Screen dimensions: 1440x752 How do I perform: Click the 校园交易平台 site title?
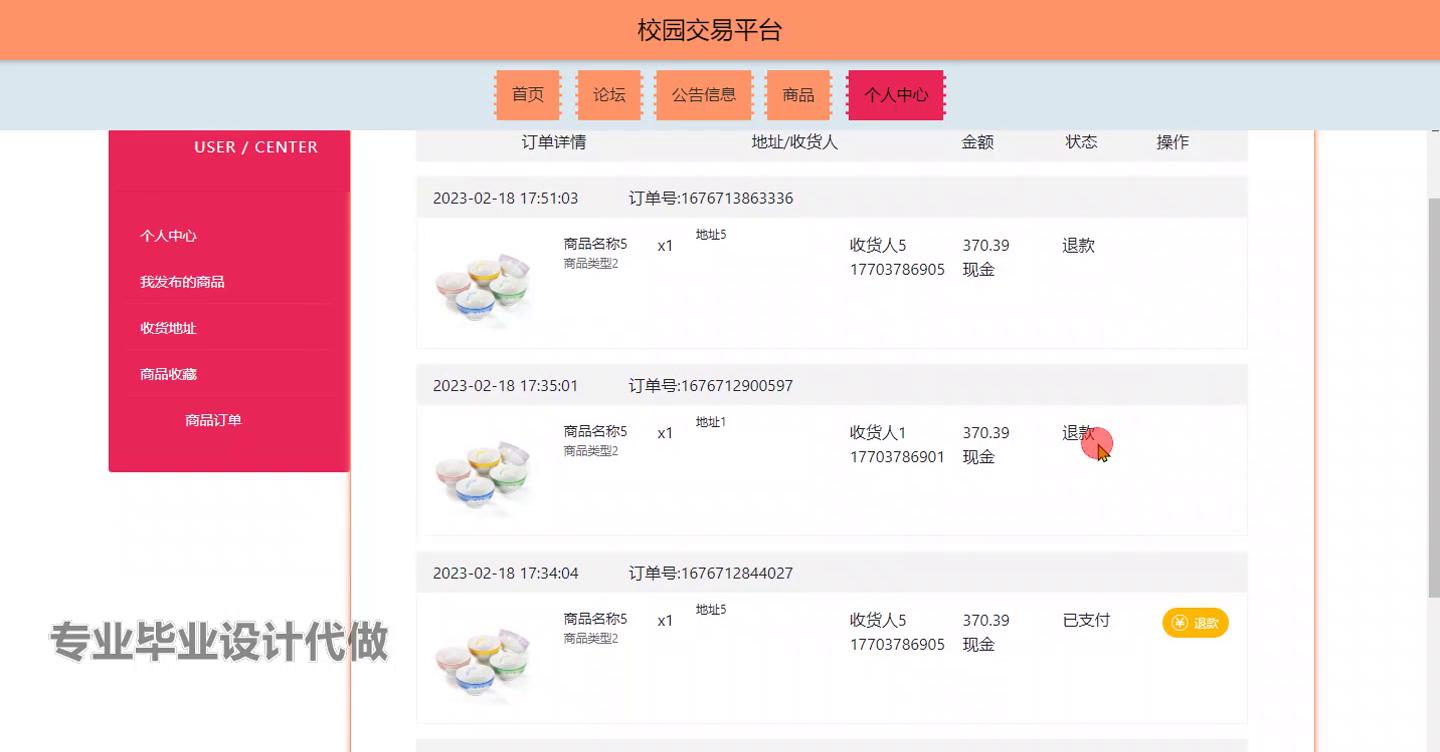[709, 30]
